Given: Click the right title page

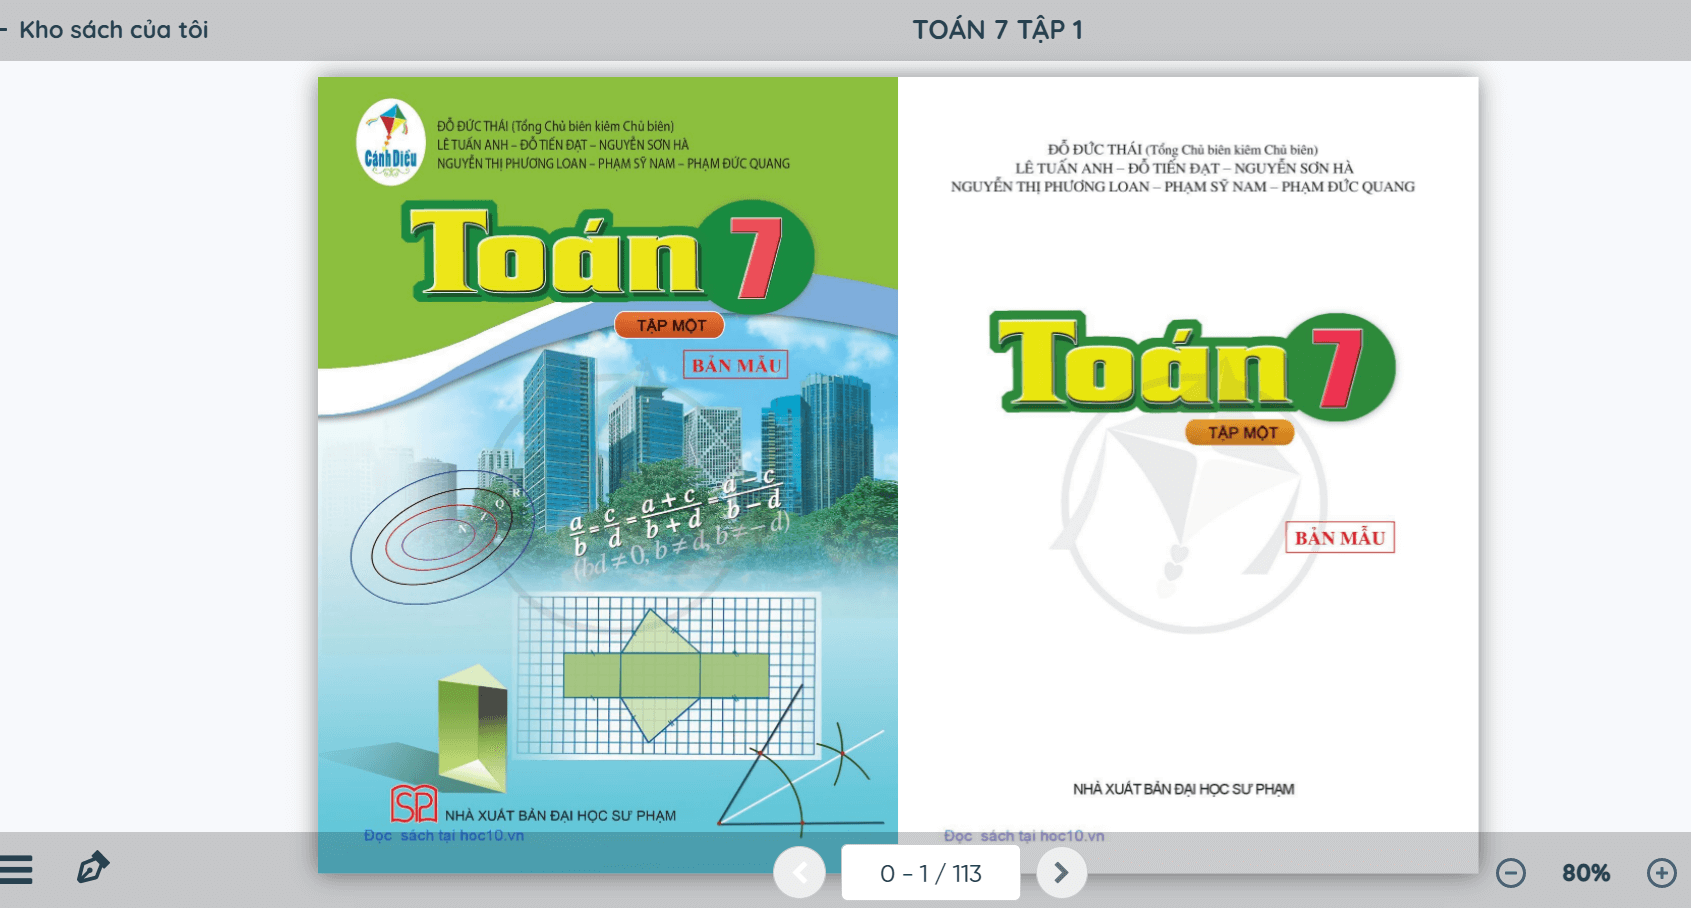Looking at the screenshot, I should 1188,475.
